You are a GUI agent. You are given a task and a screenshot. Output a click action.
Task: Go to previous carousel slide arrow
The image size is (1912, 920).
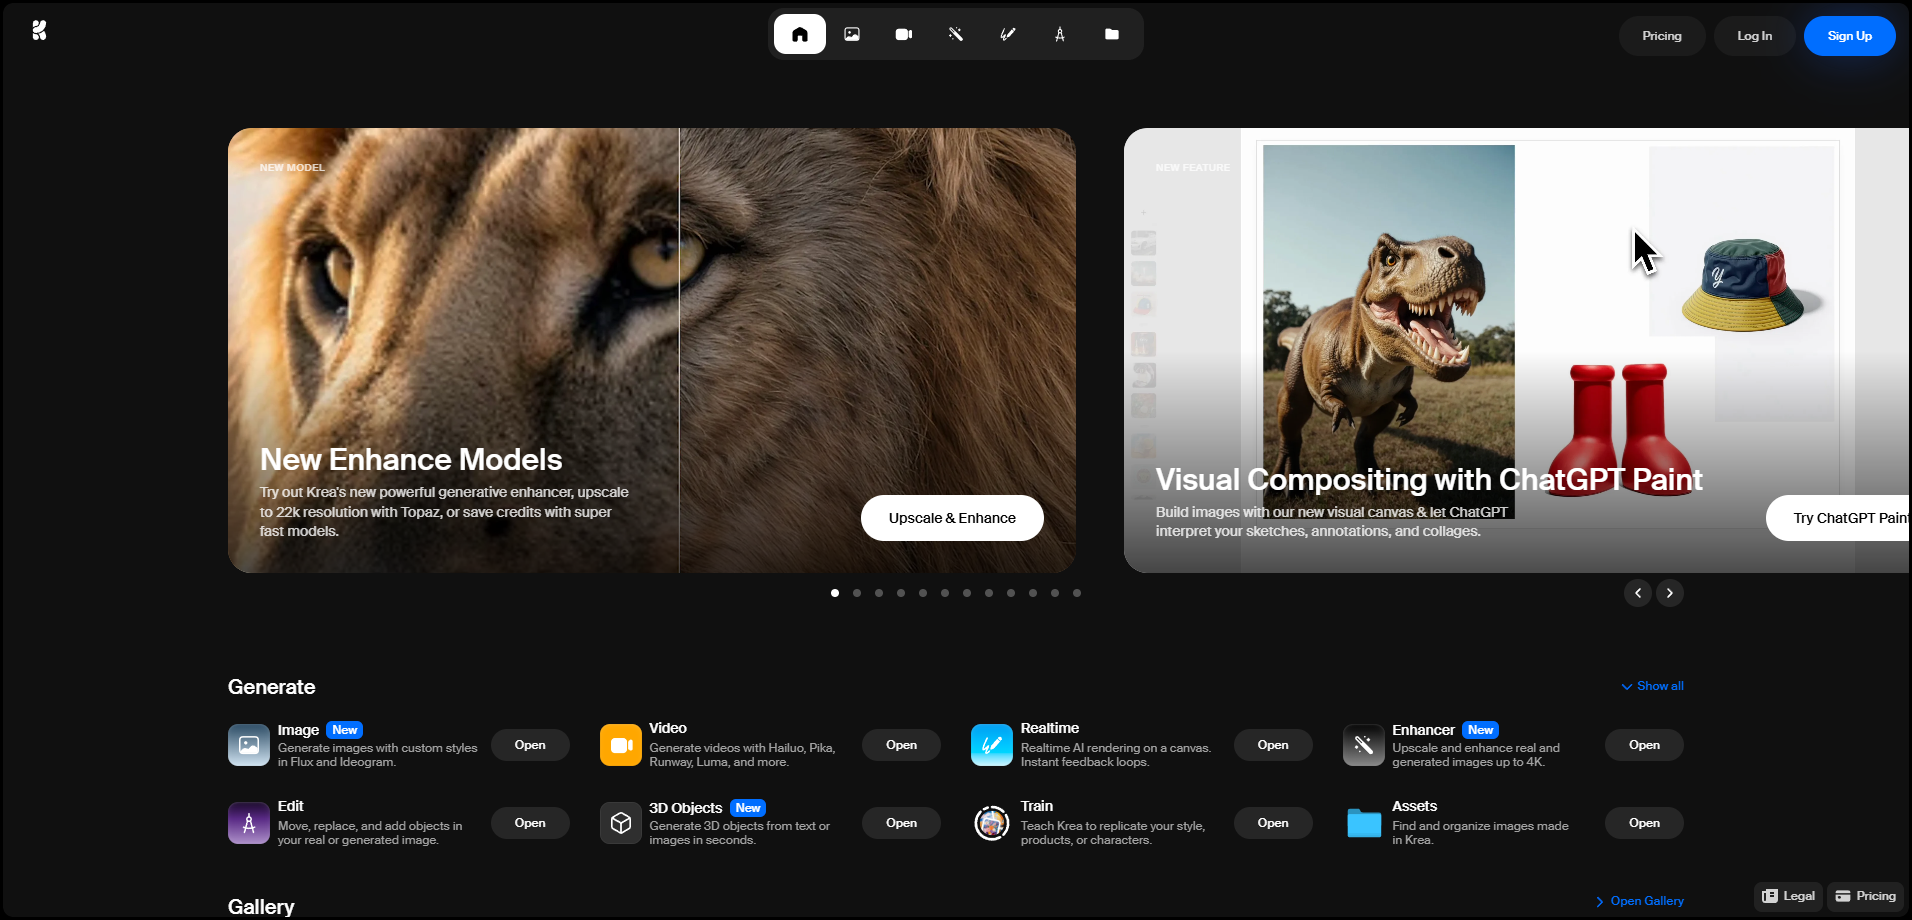coord(1638,593)
